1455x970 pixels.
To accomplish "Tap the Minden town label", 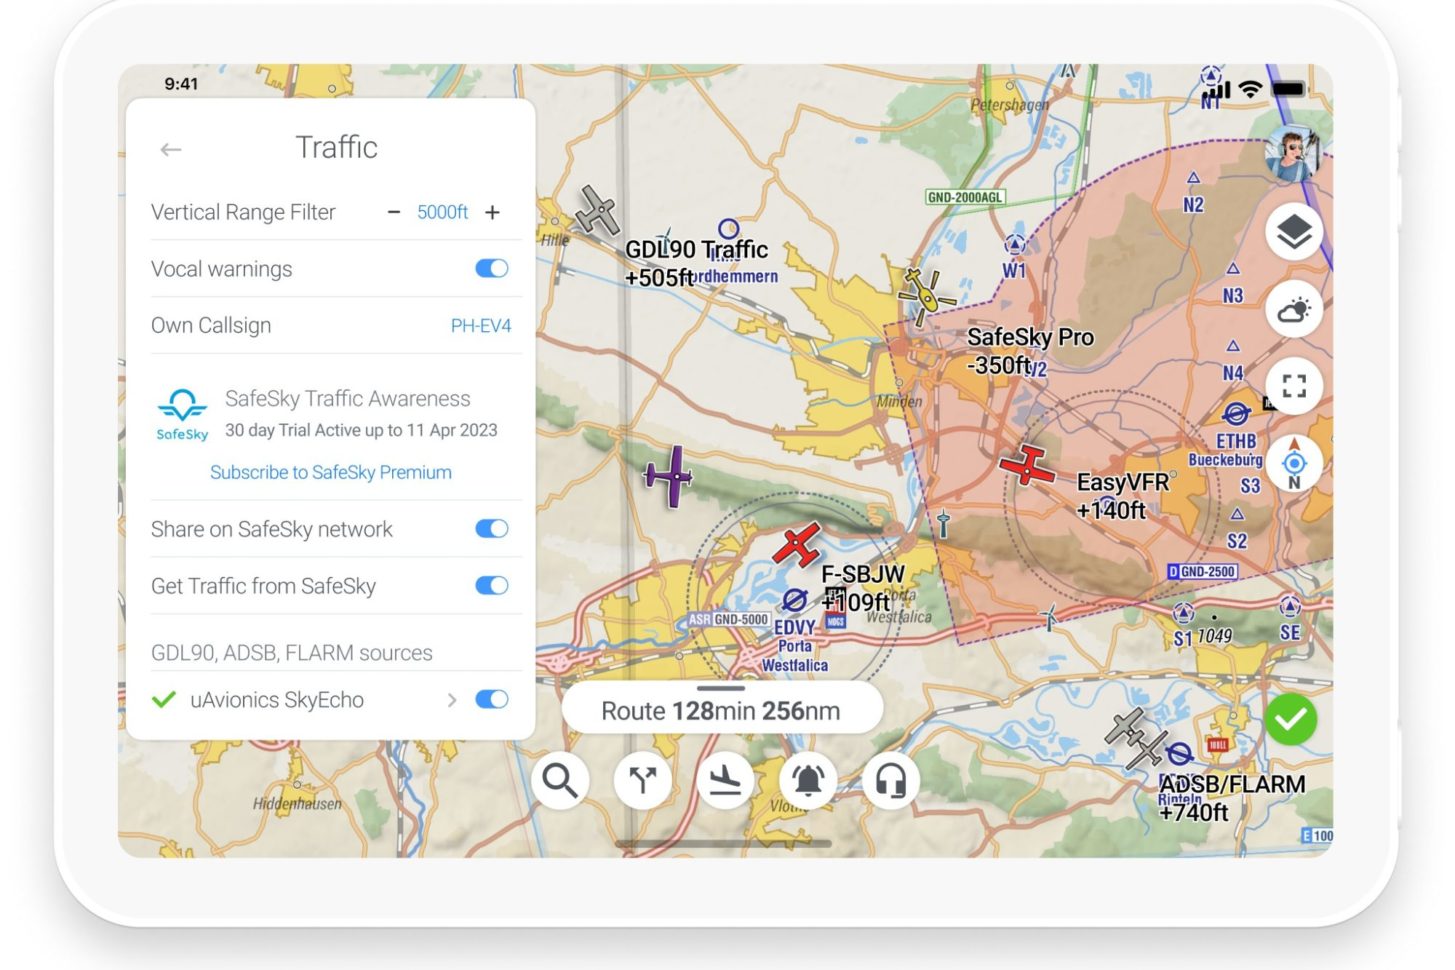I will pos(900,401).
